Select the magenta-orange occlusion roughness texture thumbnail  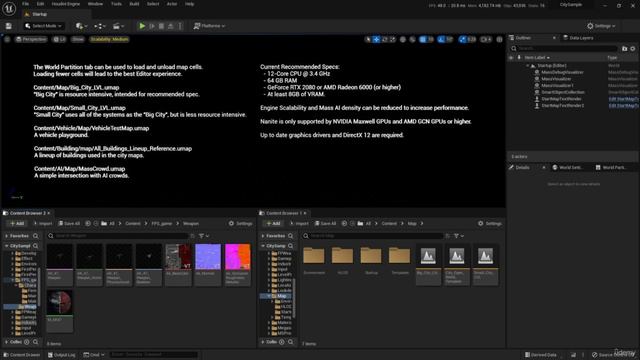(x=238, y=257)
